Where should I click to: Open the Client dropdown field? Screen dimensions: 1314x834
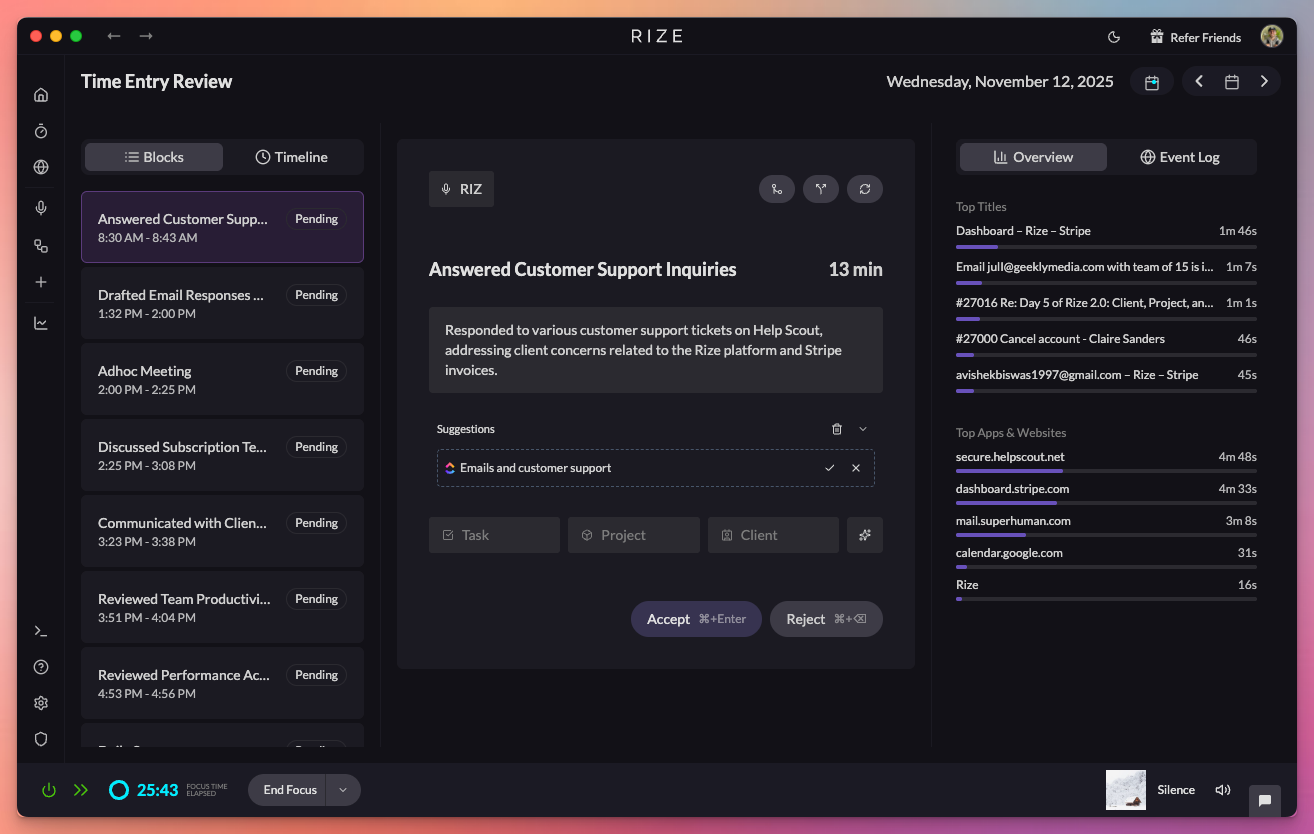coord(773,535)
